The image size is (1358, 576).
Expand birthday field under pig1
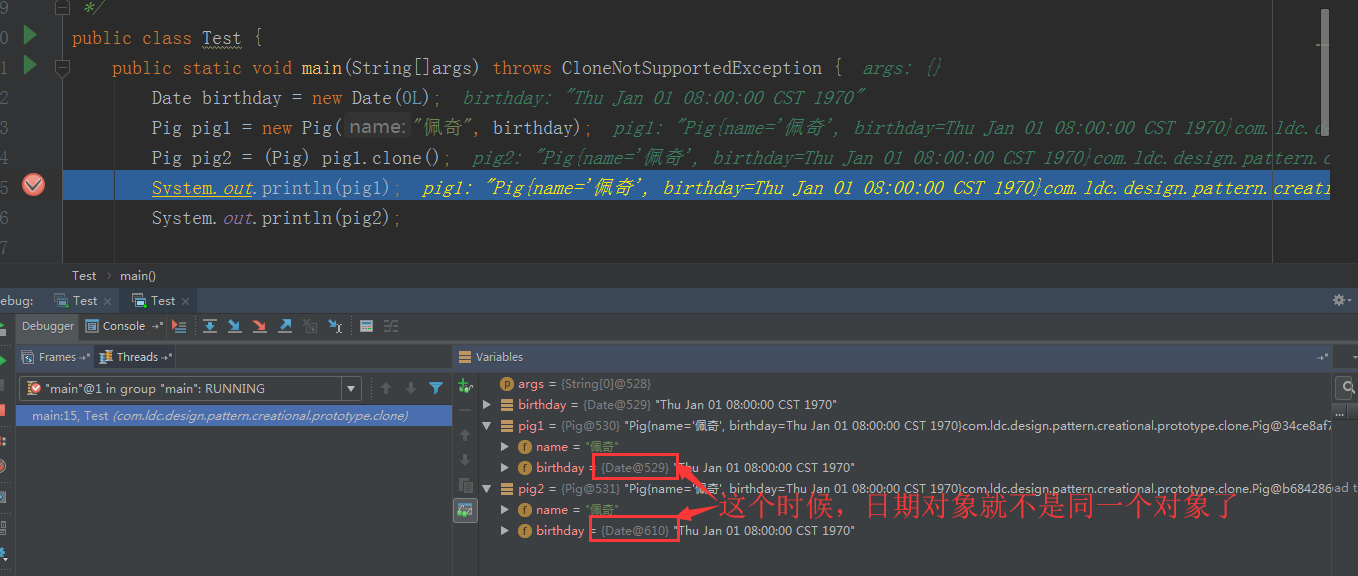pos(505,468)
